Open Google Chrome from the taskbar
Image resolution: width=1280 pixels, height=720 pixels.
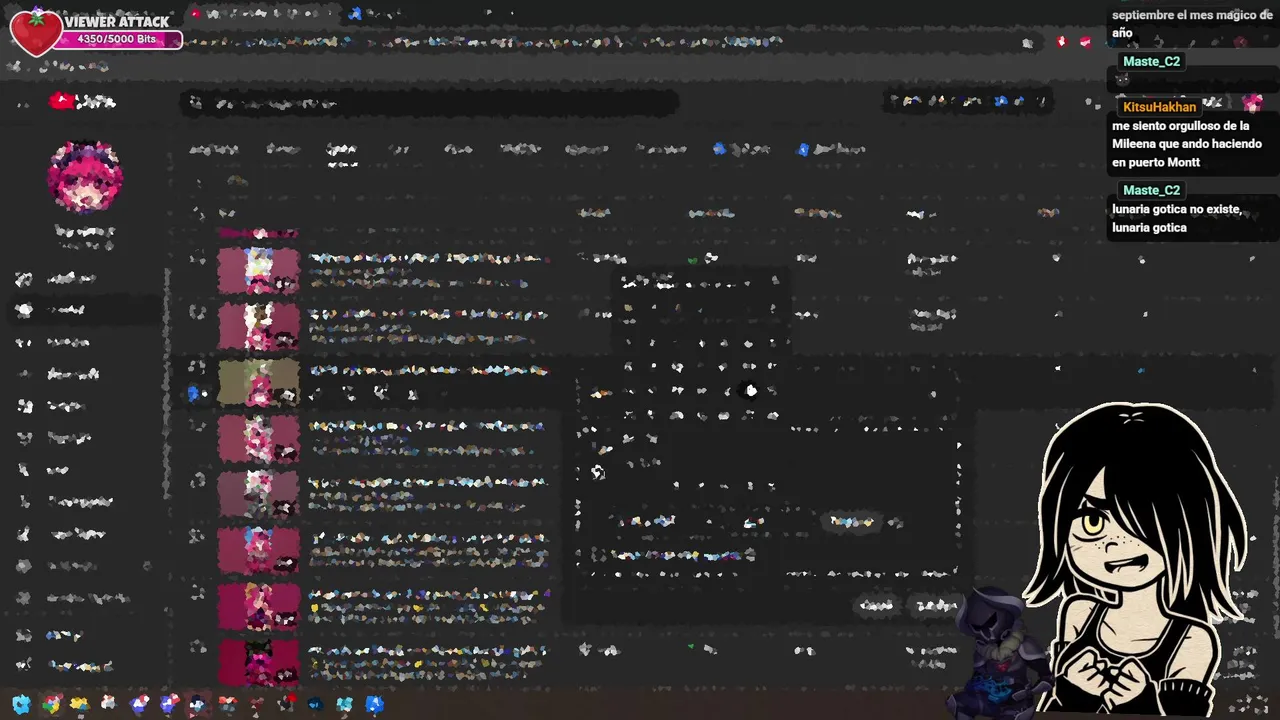coord(51,704)
